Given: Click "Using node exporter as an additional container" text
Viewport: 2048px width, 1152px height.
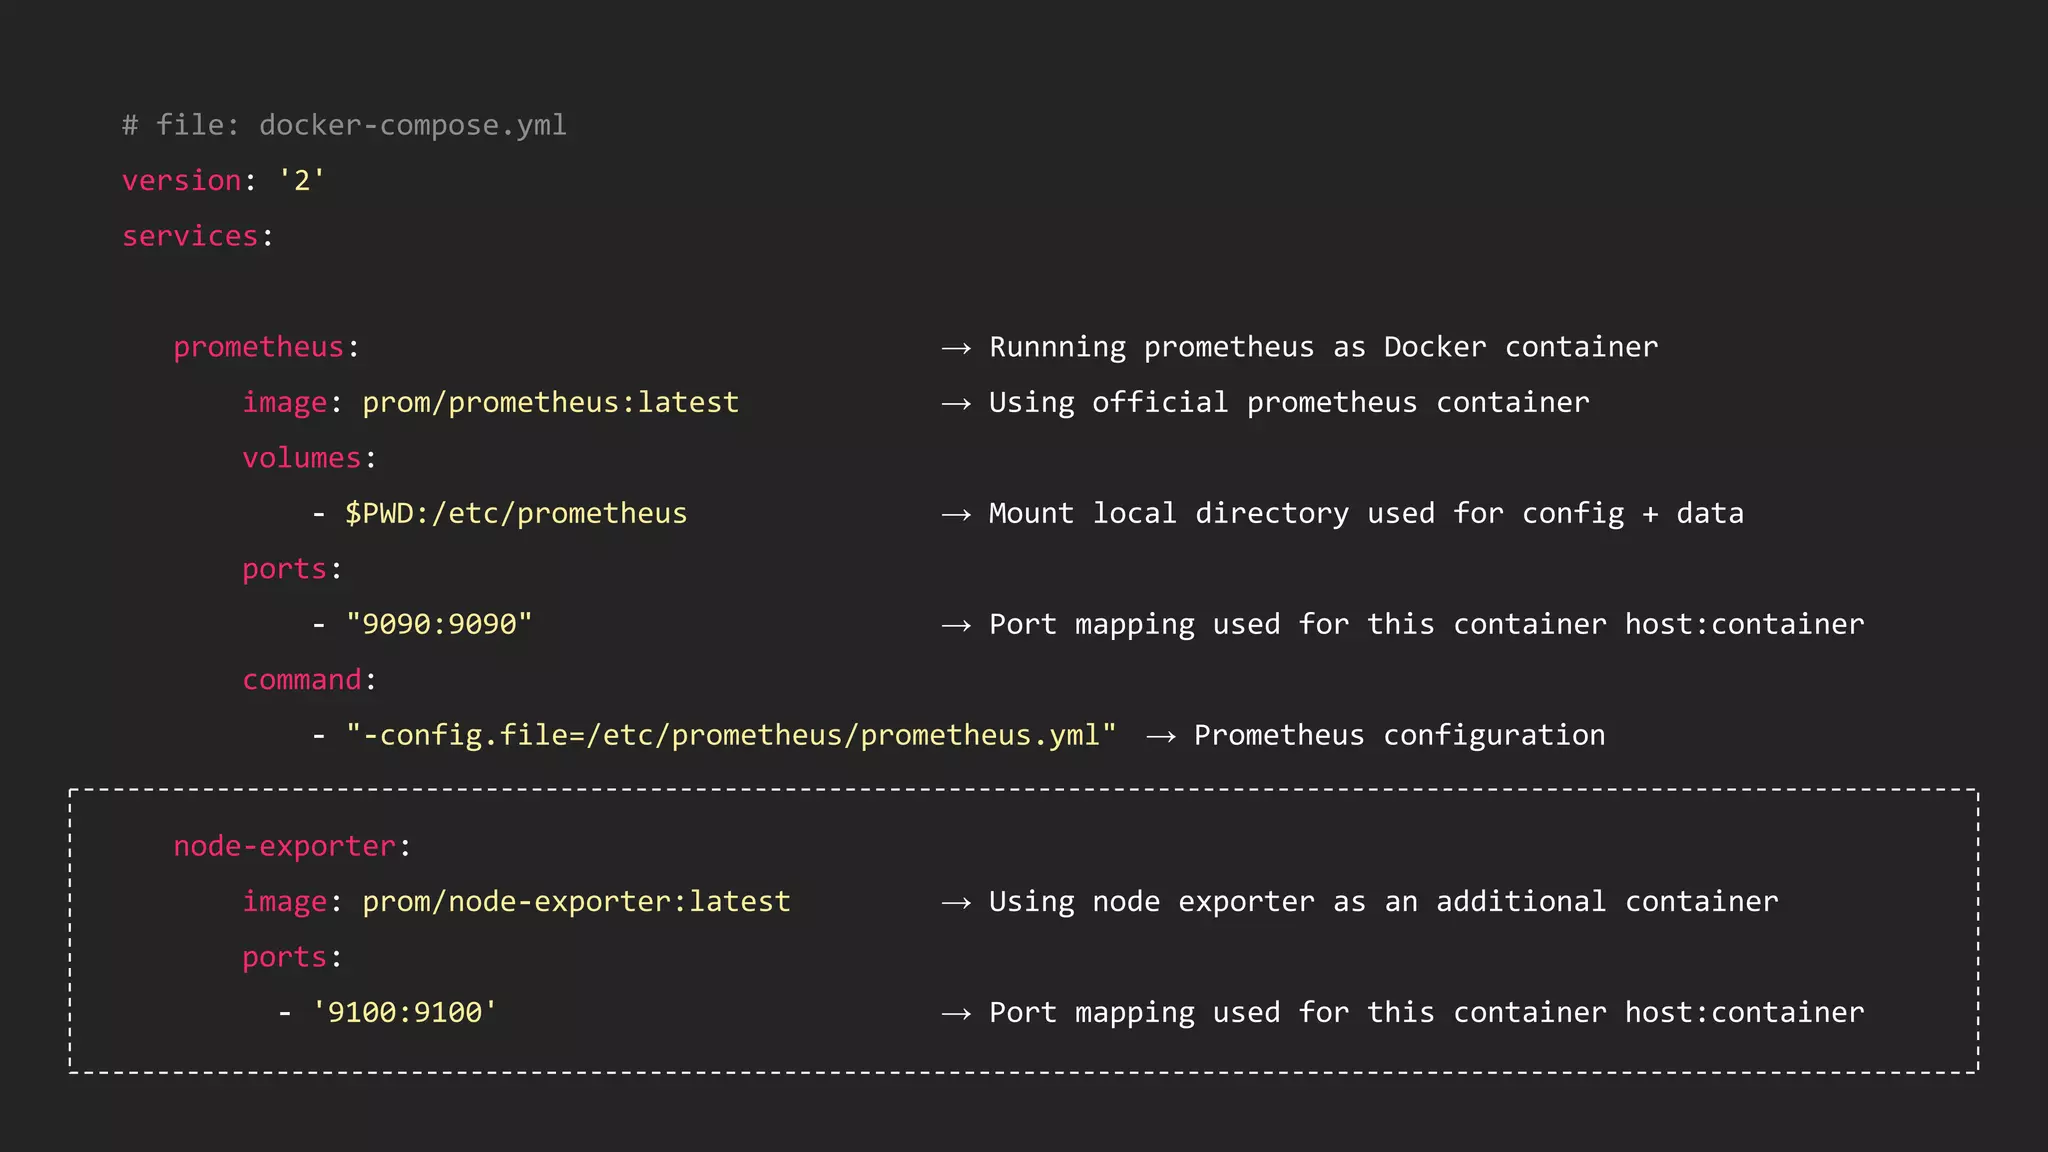Looking at the screenshot, I should [1383, 902].
